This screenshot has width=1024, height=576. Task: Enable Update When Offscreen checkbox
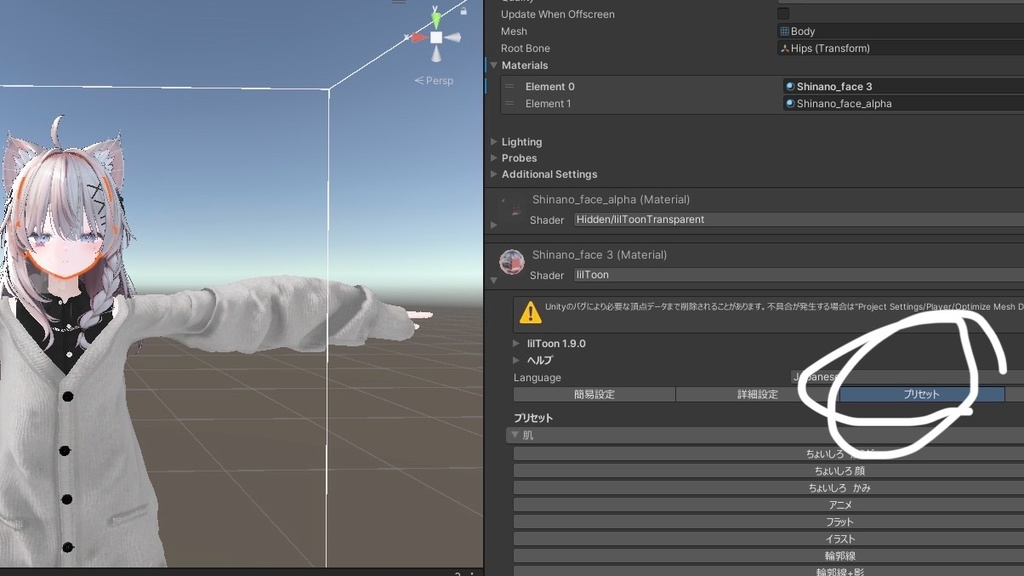[x=783, y=14]
